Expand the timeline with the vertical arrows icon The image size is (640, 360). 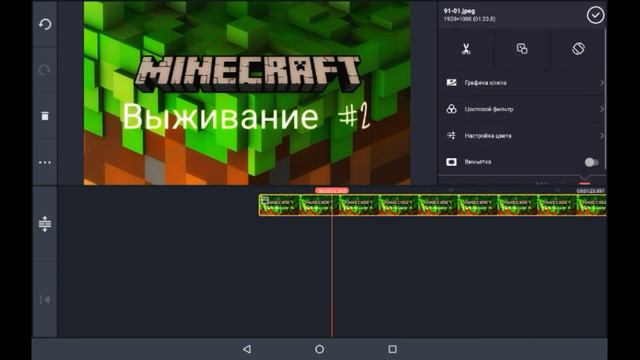(x=45, y=224)
